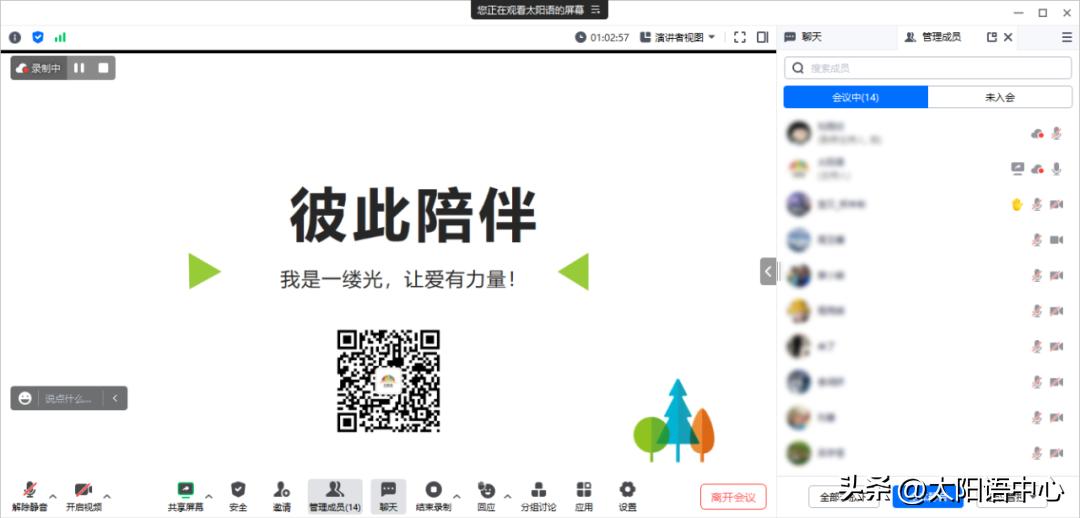
Task: Switch to the 未入会 tab
Action: pyautogui.click(x=1000, y=97)
